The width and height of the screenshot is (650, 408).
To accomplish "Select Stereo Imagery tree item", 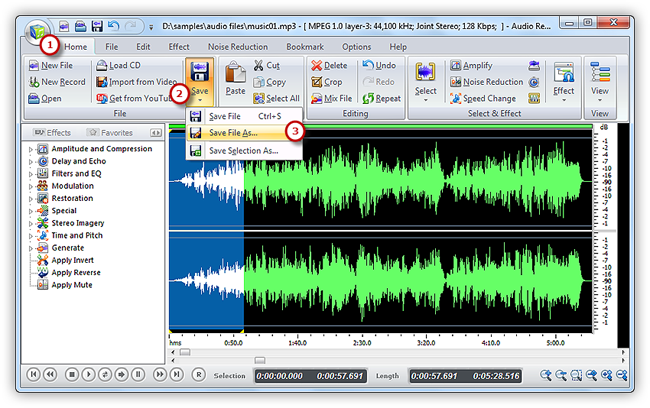I will (x=78, y=223).
